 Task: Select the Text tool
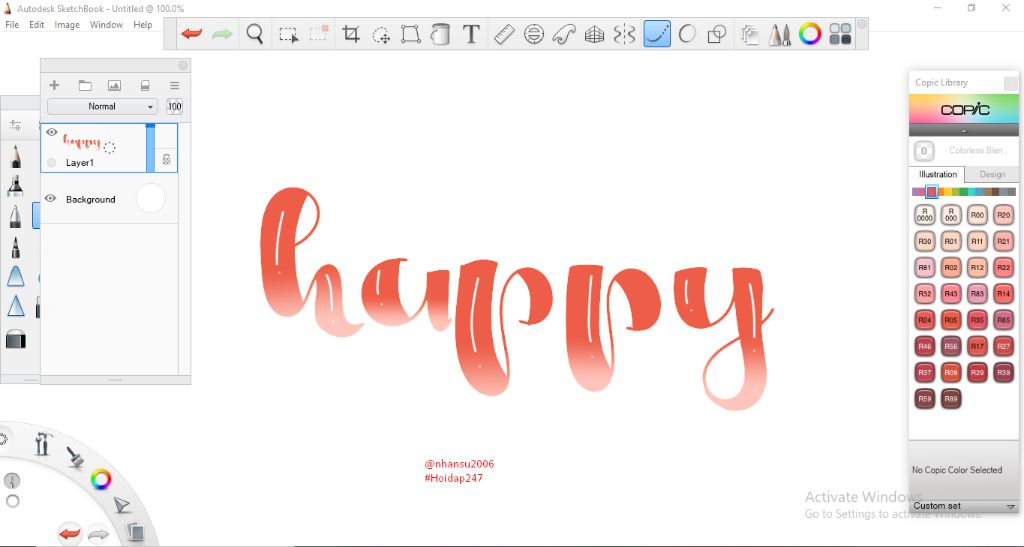pos(471,34)
